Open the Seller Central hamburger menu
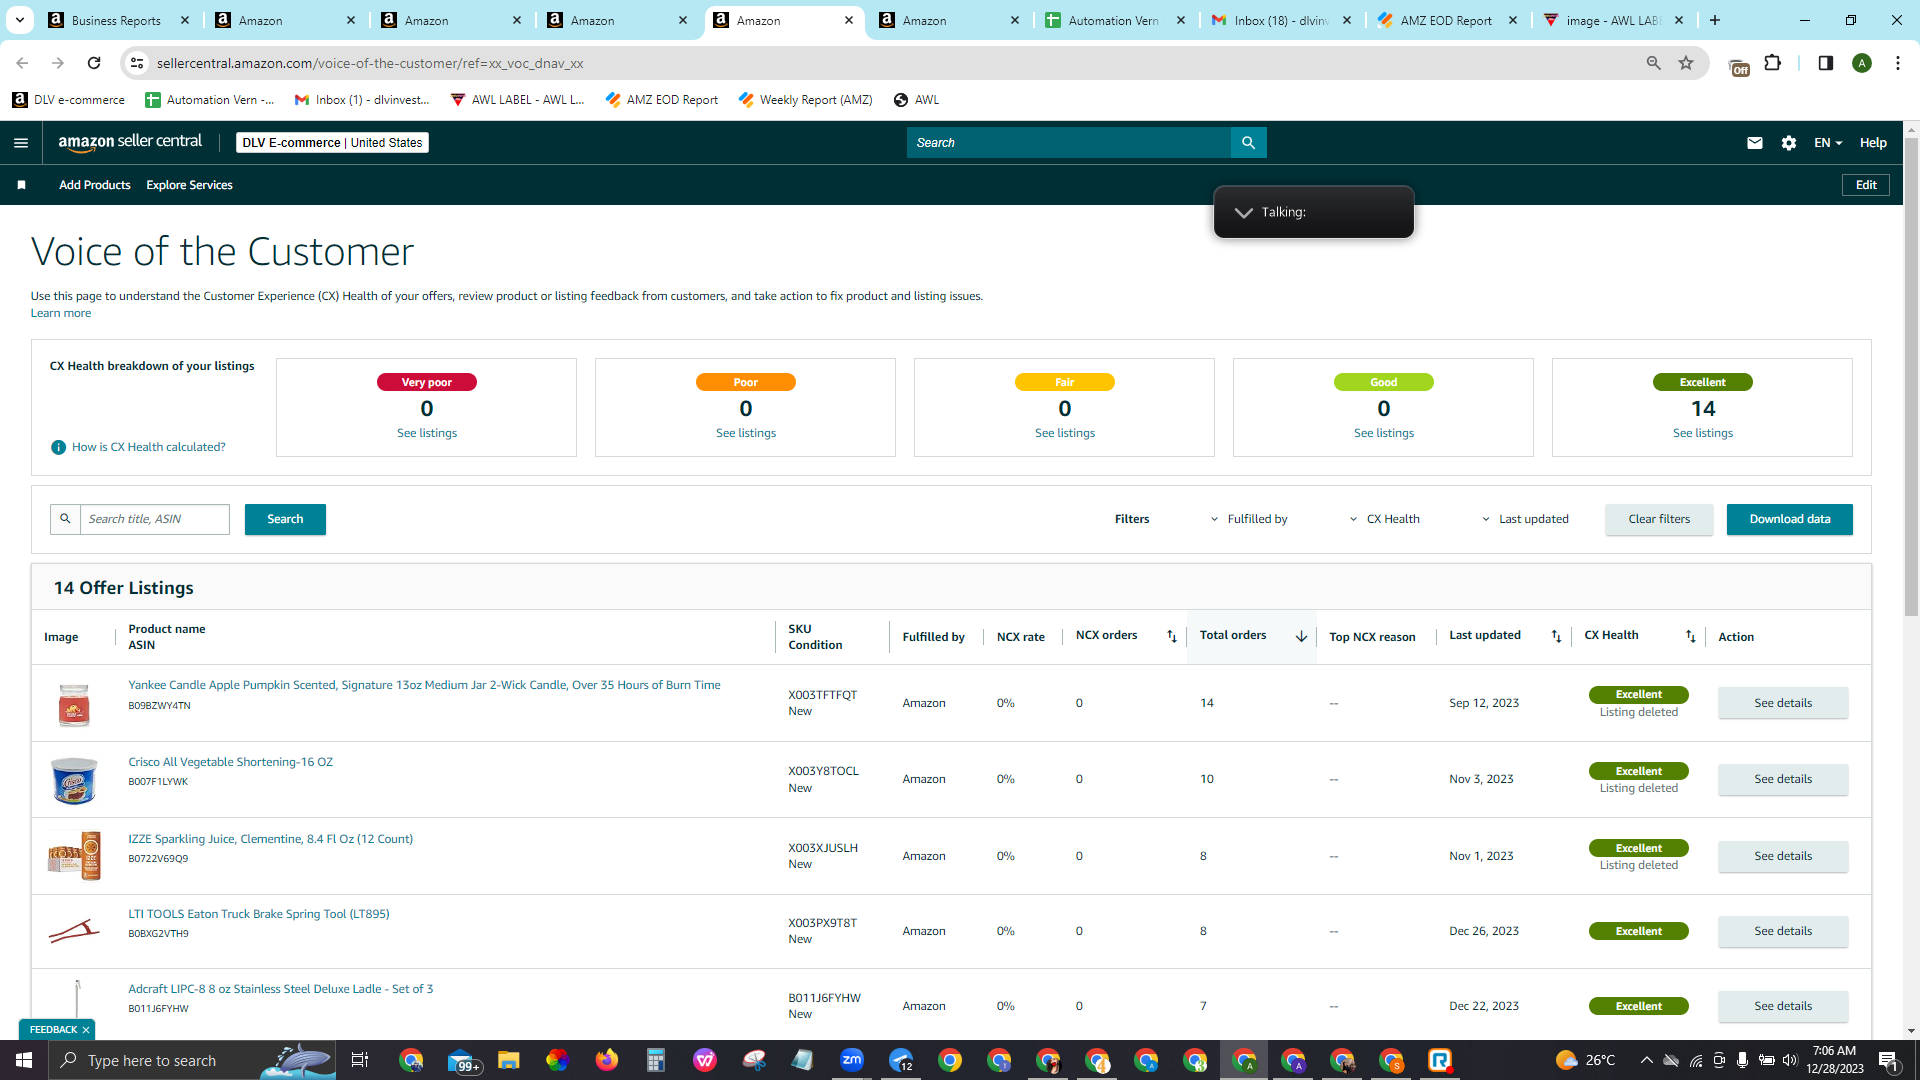Viewport: 1920px width, 1080px height. pyautogui.click(x=21, y=143)
